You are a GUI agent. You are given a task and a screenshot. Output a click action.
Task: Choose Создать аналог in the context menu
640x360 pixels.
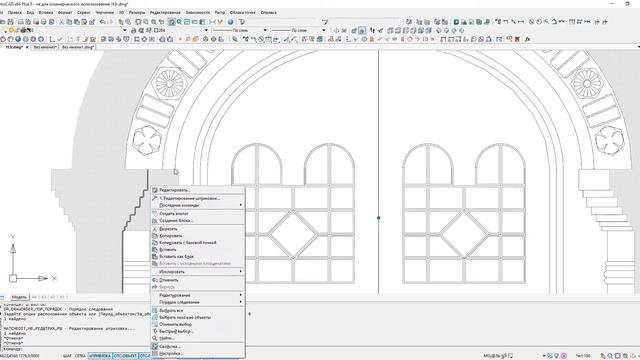(x=198, y=213)
